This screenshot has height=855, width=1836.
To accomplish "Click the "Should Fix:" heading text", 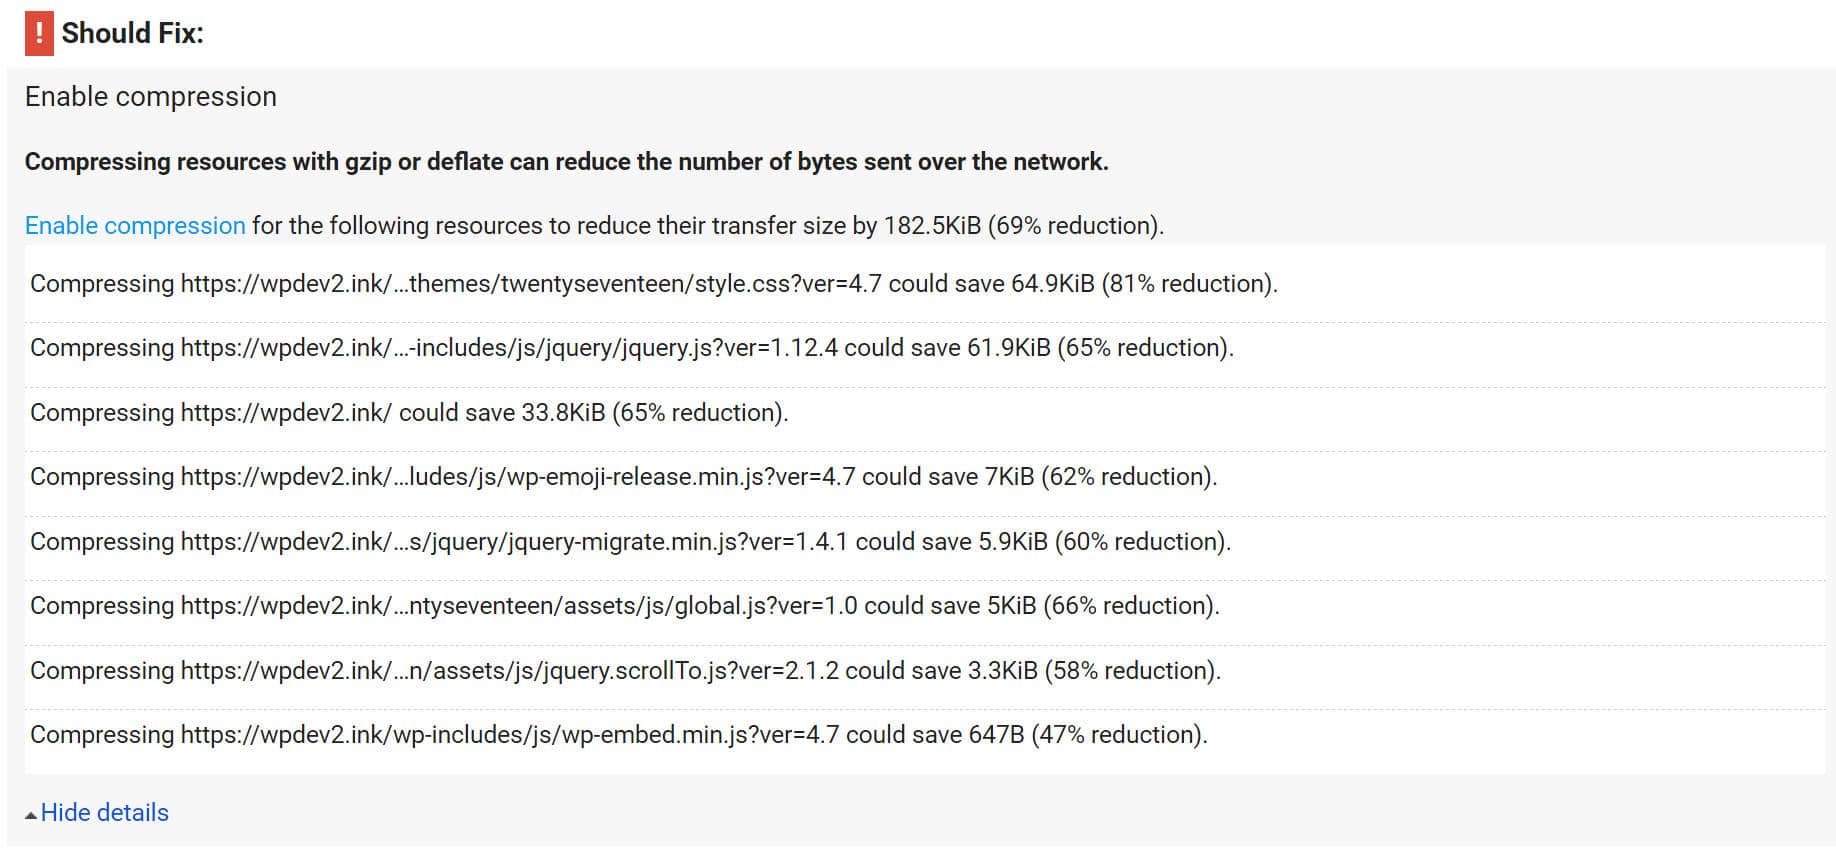I will pos(132,33).
